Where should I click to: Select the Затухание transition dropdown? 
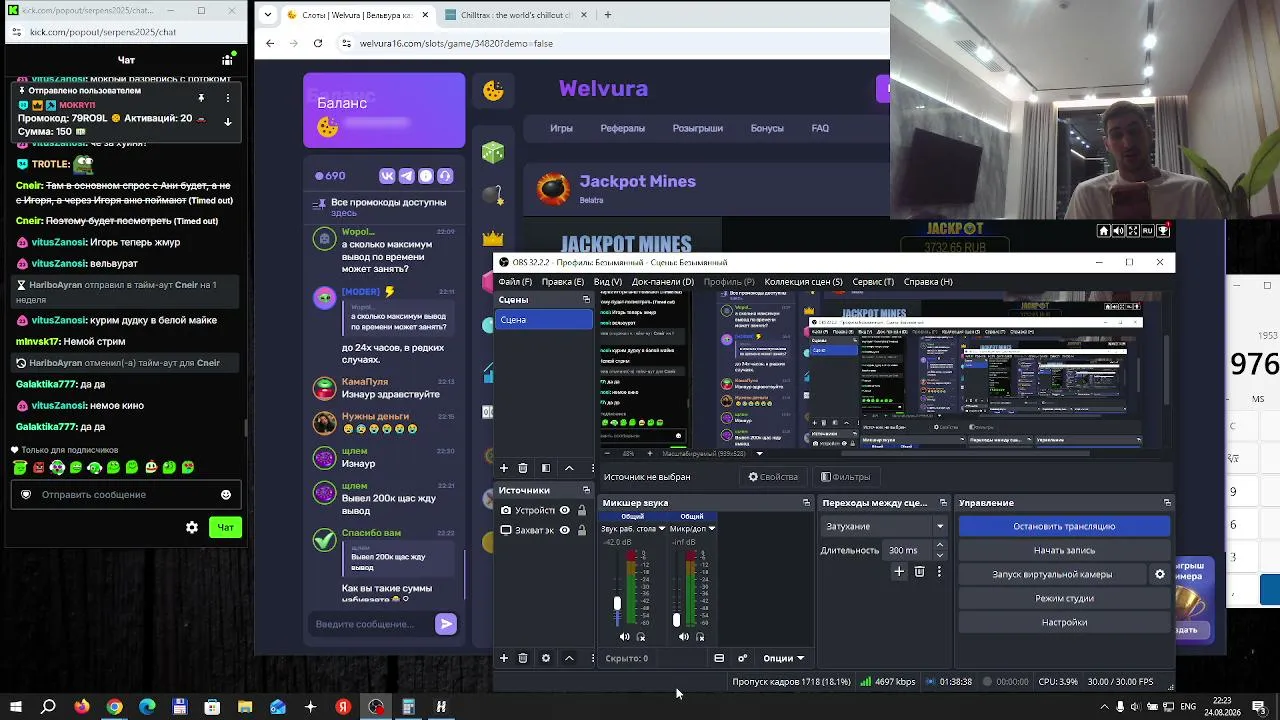[x=885, y=526]
